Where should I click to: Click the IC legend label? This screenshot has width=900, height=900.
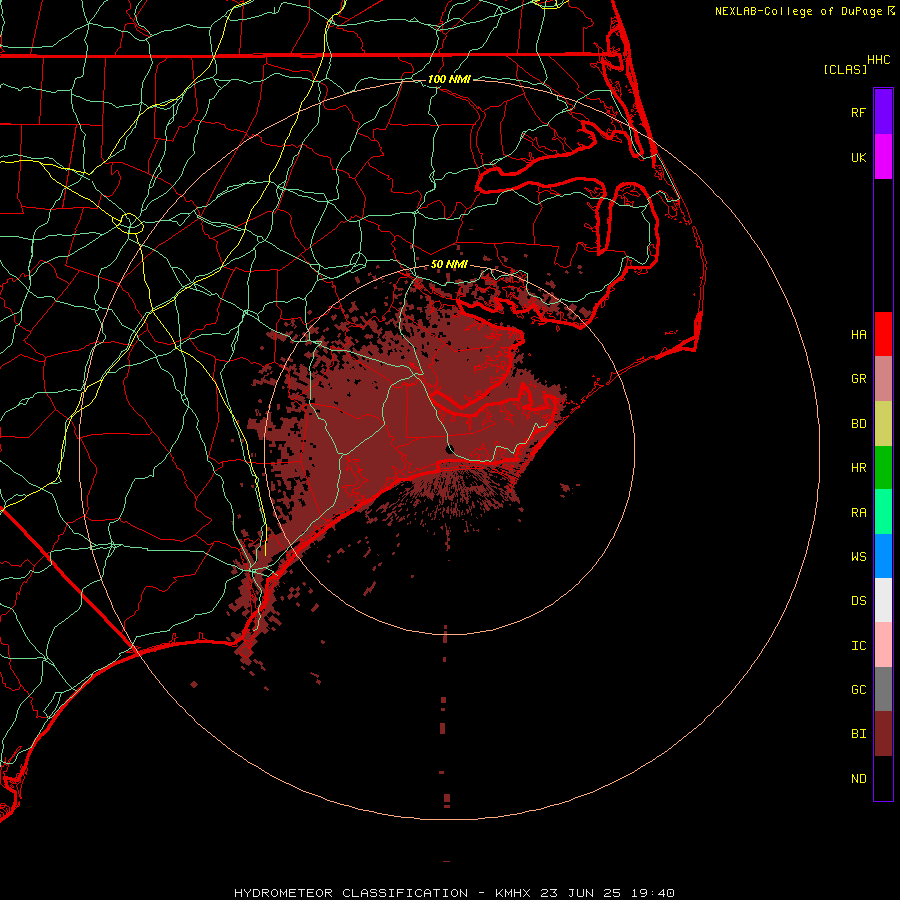coord(858,646)
